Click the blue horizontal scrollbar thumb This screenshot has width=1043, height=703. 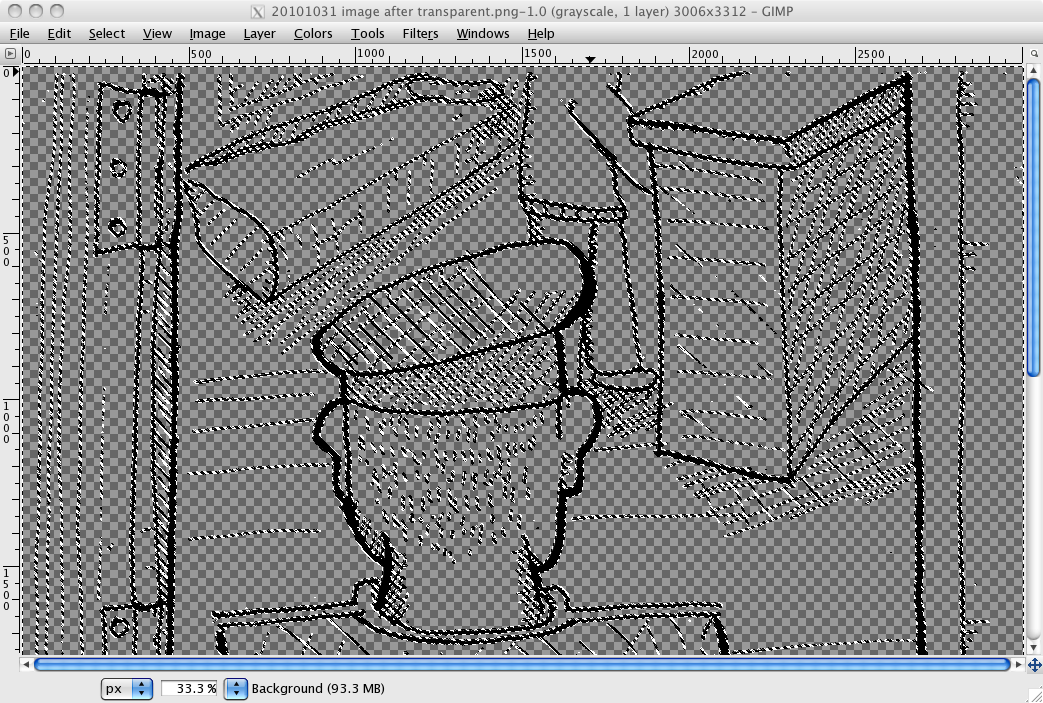(520, 664)
